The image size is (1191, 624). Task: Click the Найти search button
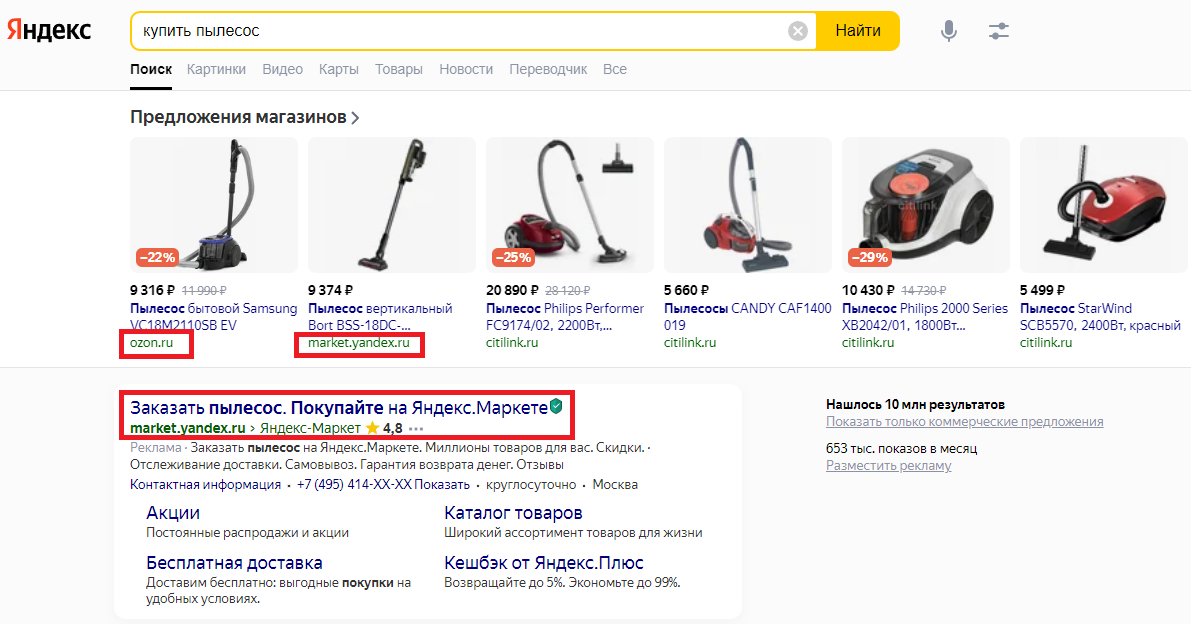[858, 31]
